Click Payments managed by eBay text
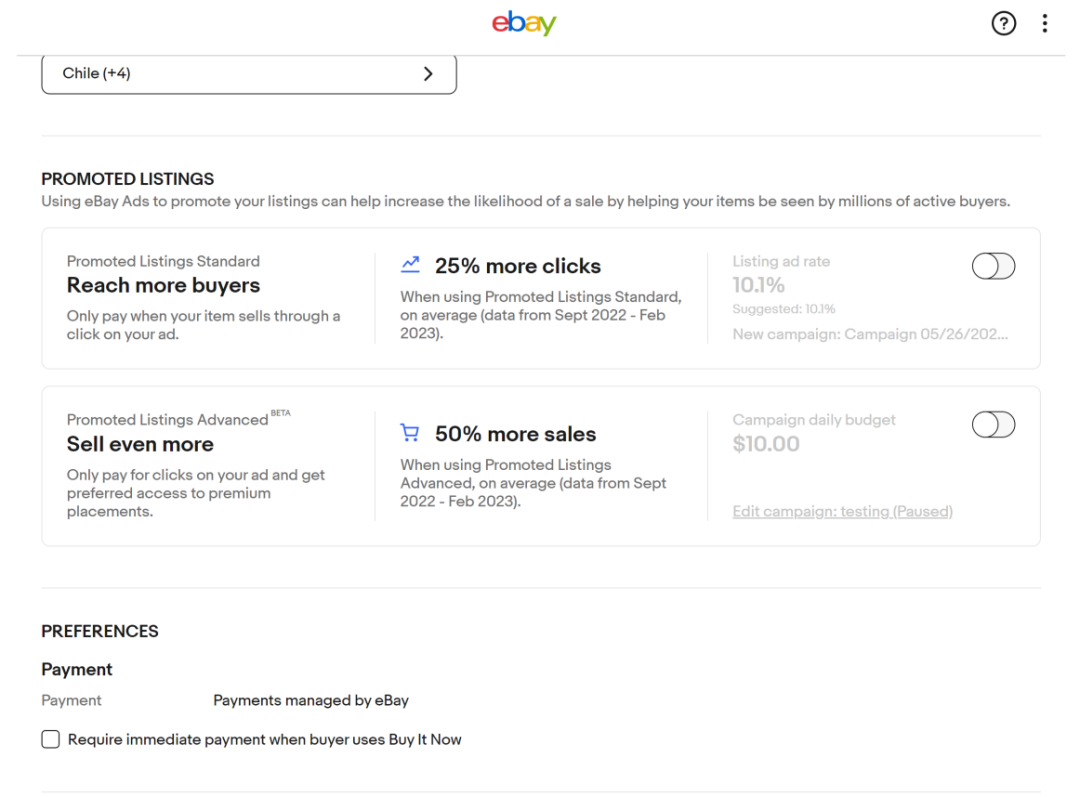The height and width of the screenshot is (797, 1080). click(311, 700)
